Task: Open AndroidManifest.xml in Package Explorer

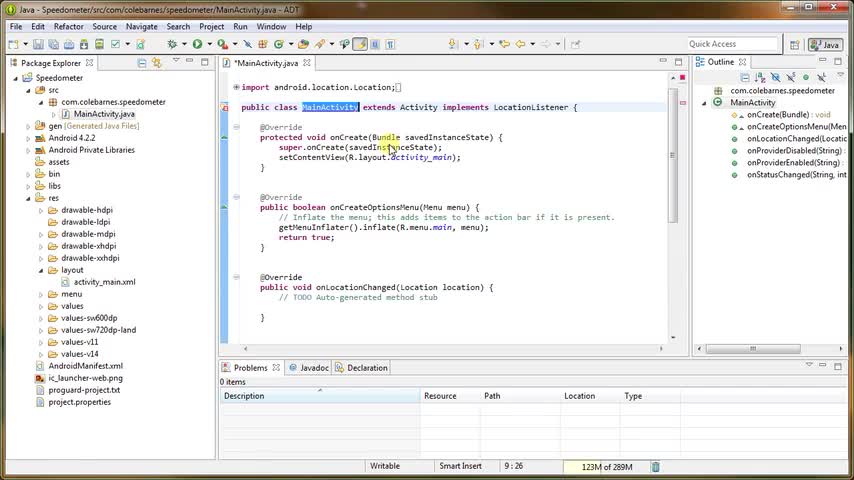Action: coord(85,366)
